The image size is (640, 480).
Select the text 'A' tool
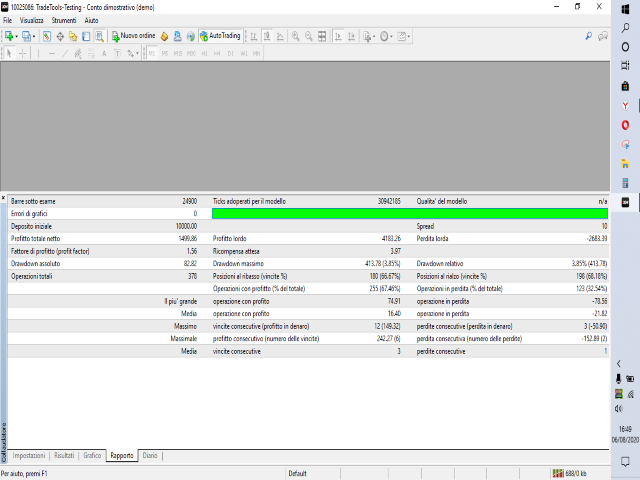click(104, 53)
